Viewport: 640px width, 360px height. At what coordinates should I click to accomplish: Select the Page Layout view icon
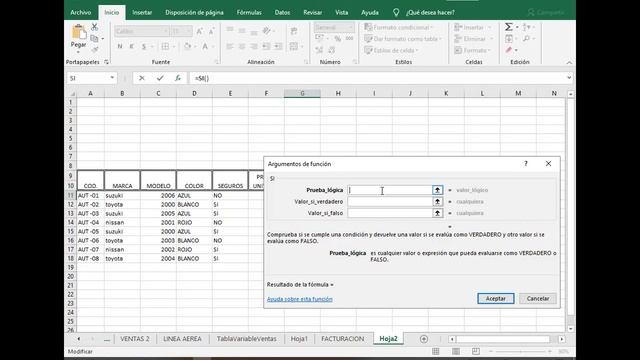point(456,351)
